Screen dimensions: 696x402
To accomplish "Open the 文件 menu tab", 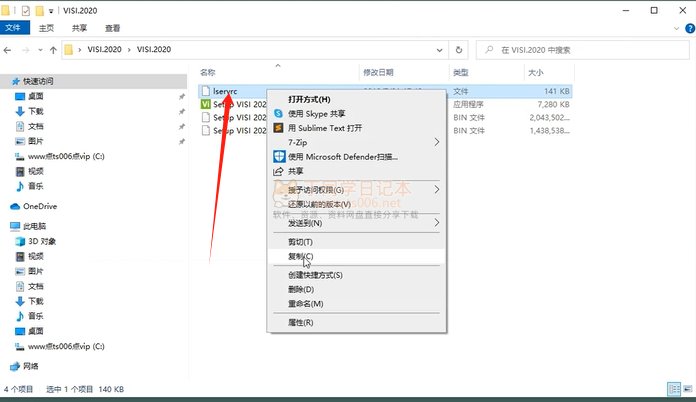I will tap(15, 28).
